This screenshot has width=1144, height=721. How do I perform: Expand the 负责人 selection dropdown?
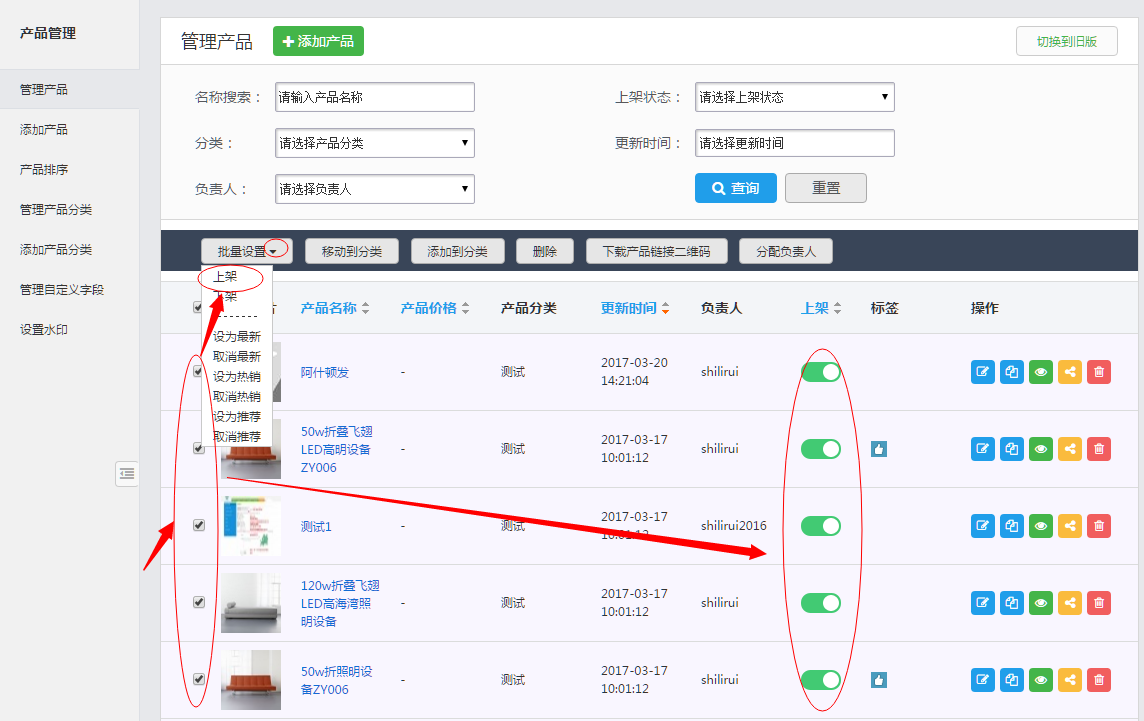pyautogui.click(x=374, y=189)
